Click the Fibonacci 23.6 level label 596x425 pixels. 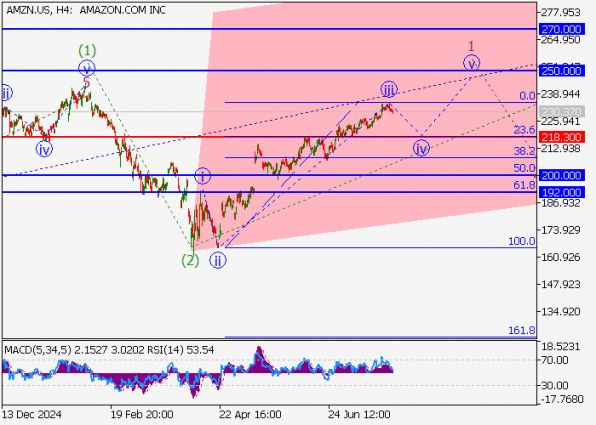[525, 130]
